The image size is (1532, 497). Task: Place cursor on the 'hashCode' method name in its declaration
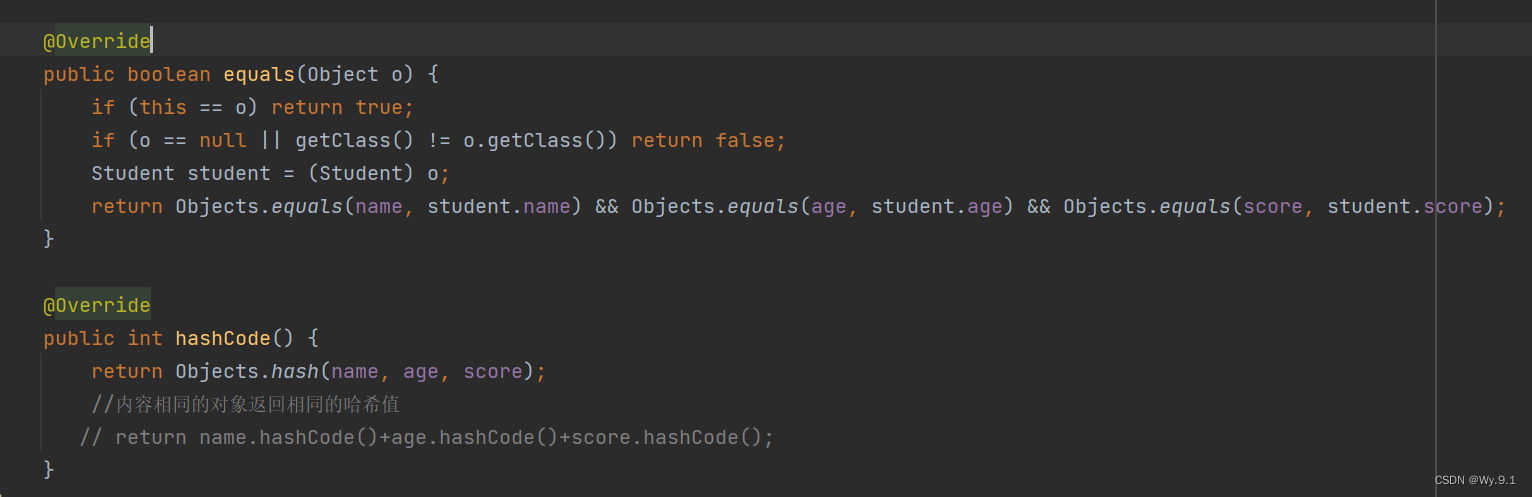point(223,339)
